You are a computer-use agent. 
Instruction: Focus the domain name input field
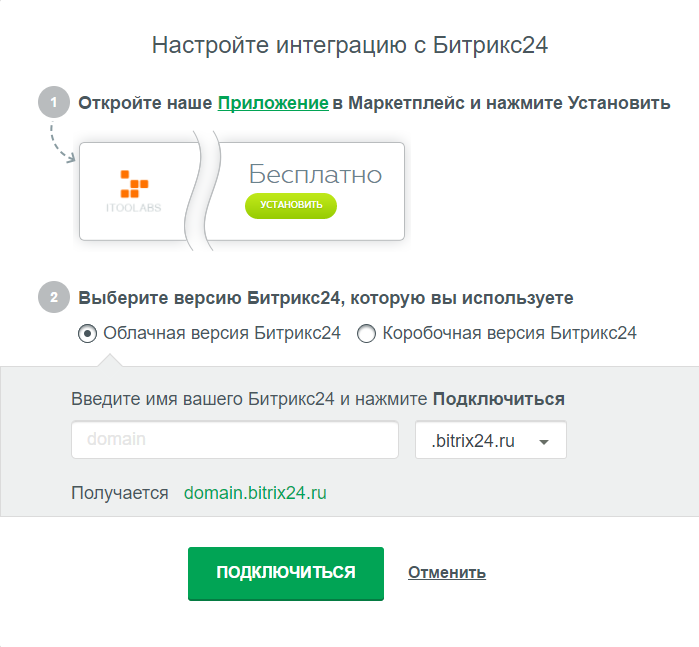235,440
